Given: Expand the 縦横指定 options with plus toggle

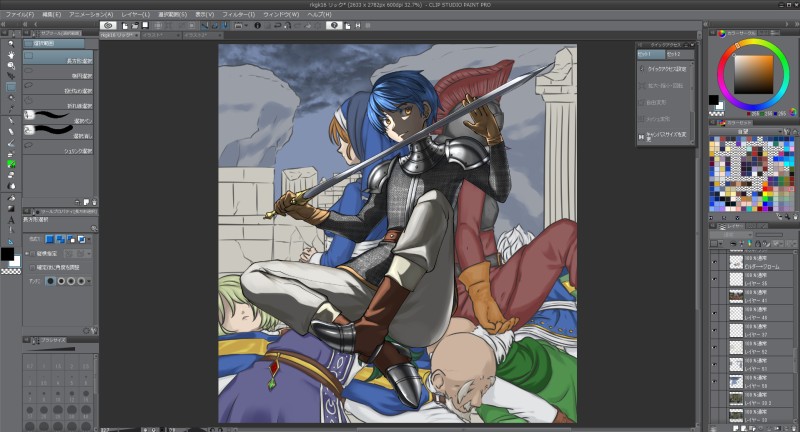Looking at the screenshot, I should 27,253.
